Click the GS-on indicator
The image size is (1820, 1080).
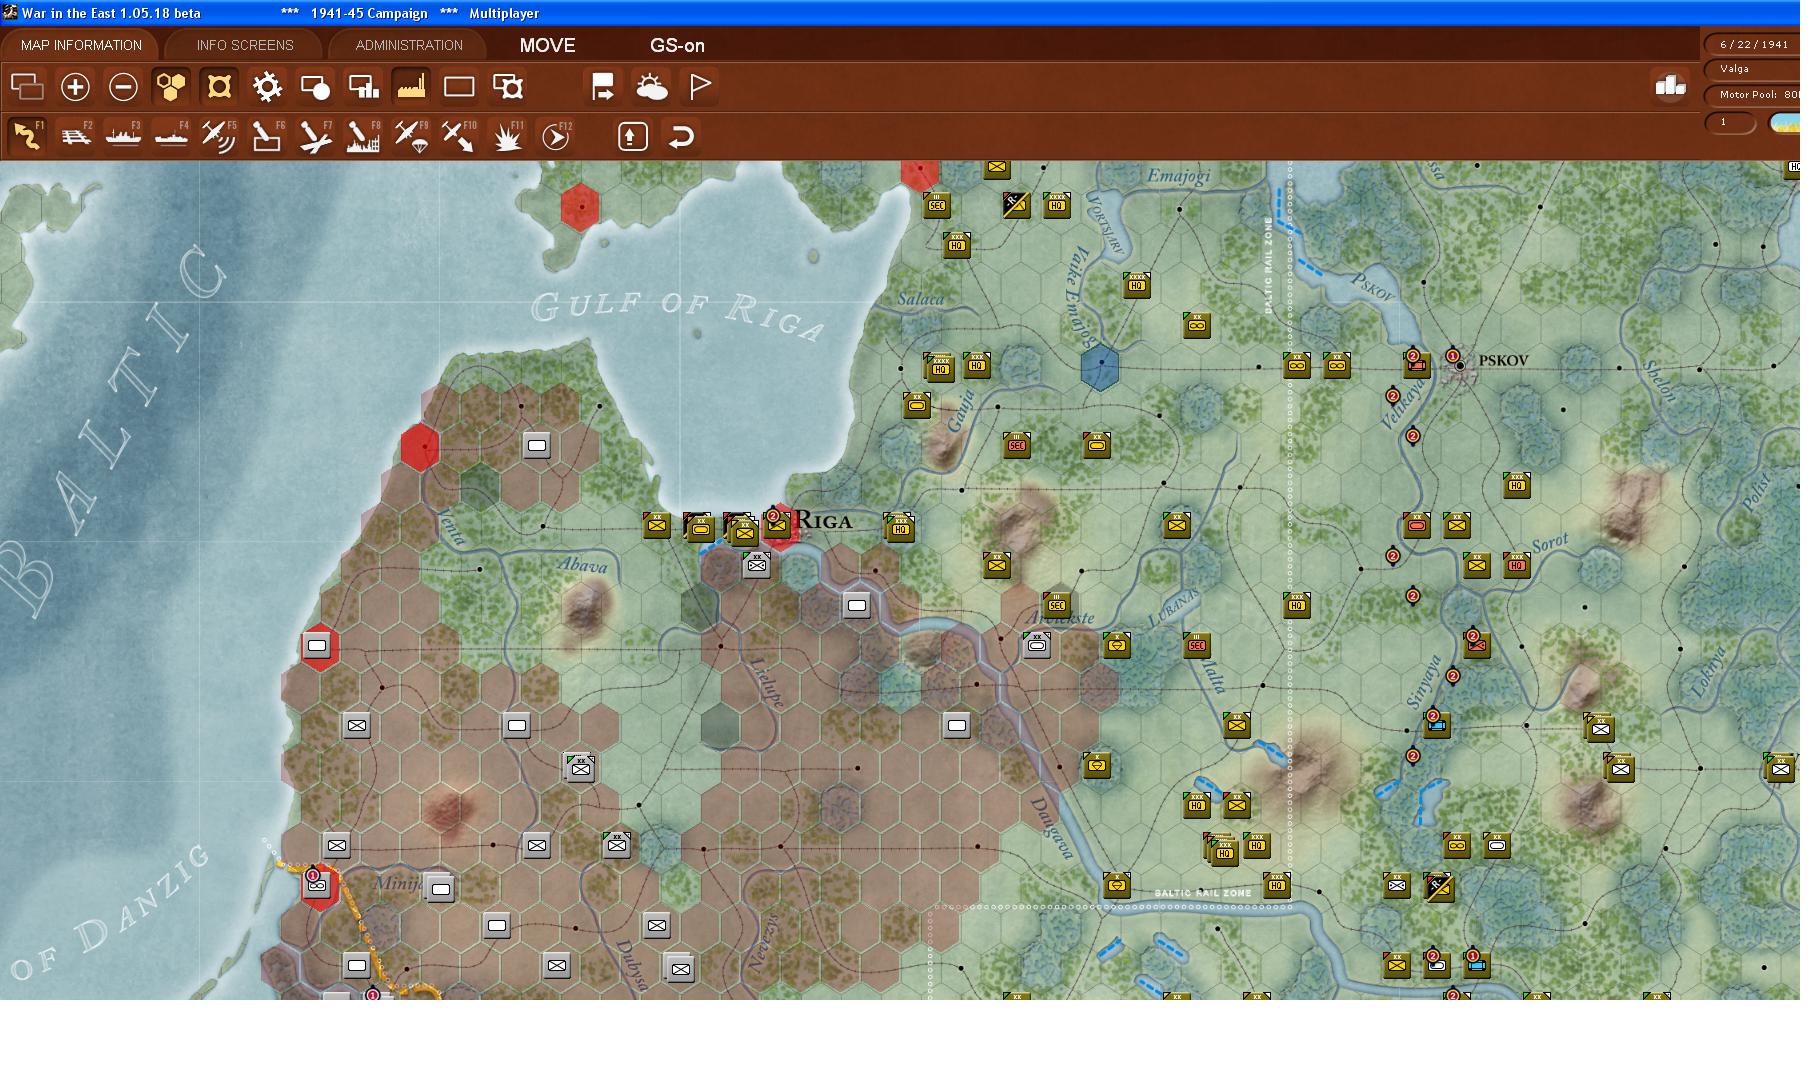[677, 45]
